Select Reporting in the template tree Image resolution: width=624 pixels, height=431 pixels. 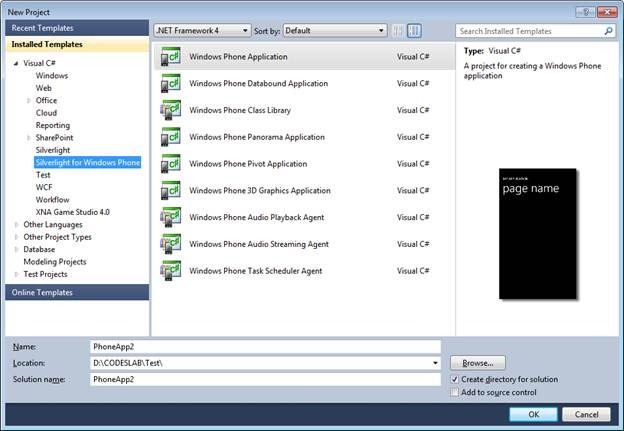(53, 125)
